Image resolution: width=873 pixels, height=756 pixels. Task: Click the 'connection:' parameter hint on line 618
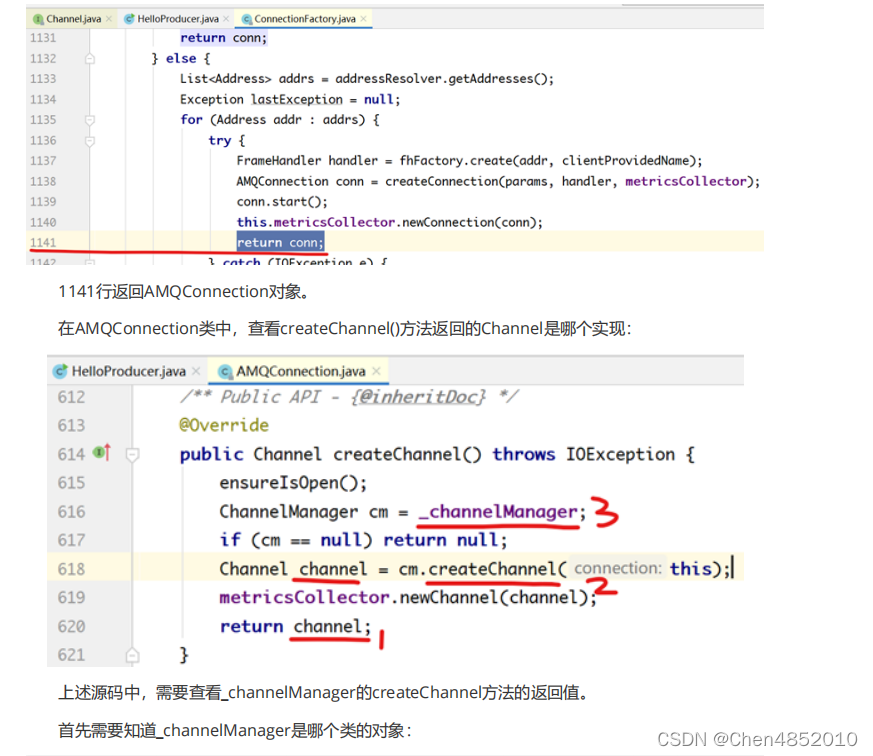point(618,568)
